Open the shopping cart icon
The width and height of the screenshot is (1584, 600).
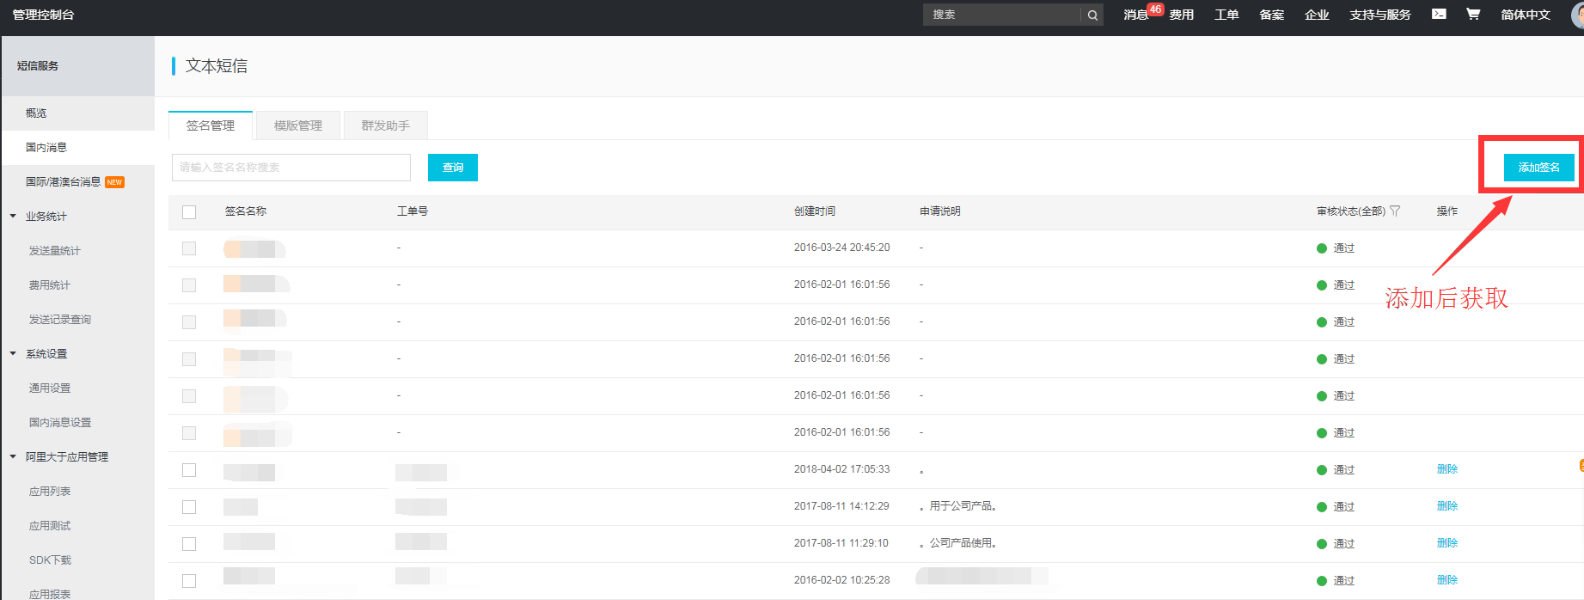1473,14
